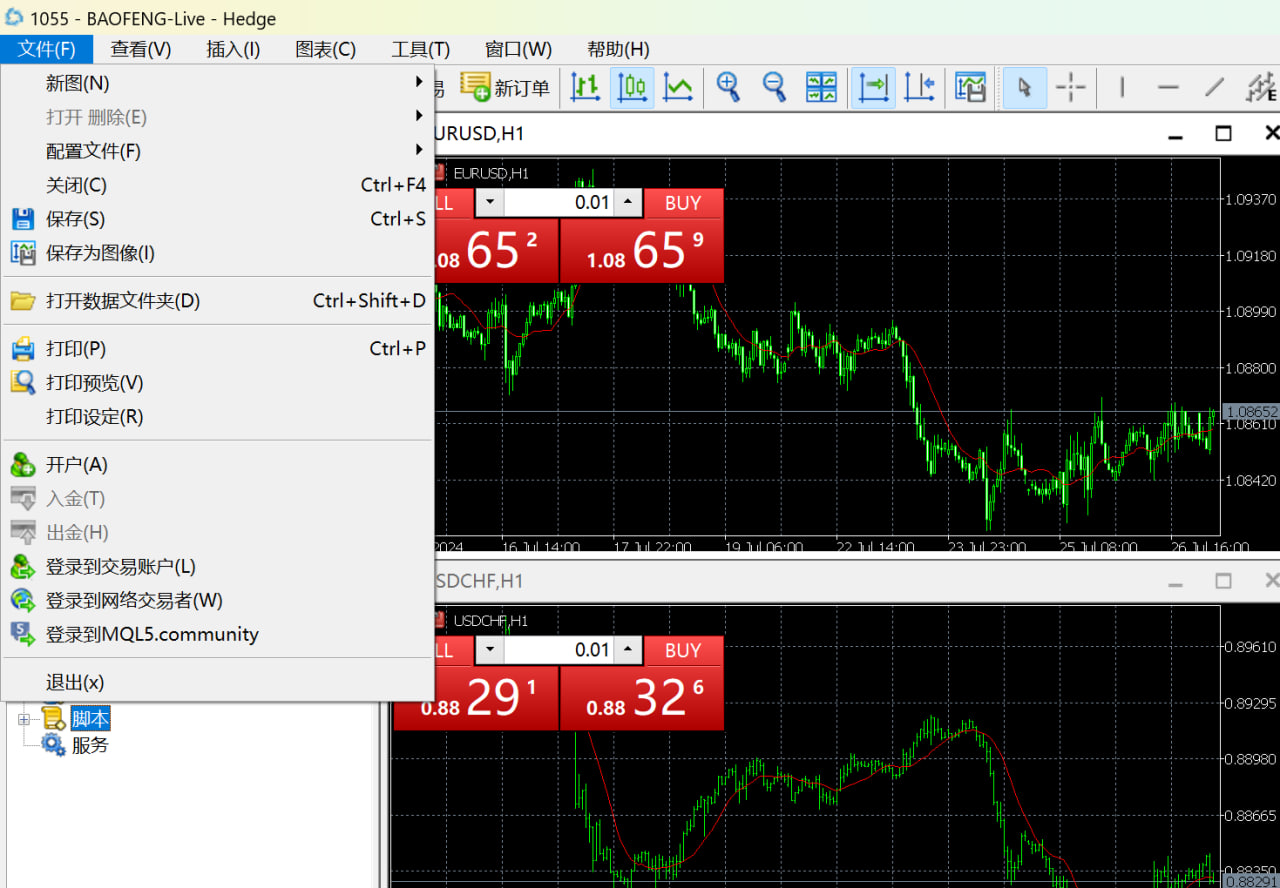Click the 22 Jul 14:00 time axis label
This screenshot has width=1280, height=888.
[874, 548]
